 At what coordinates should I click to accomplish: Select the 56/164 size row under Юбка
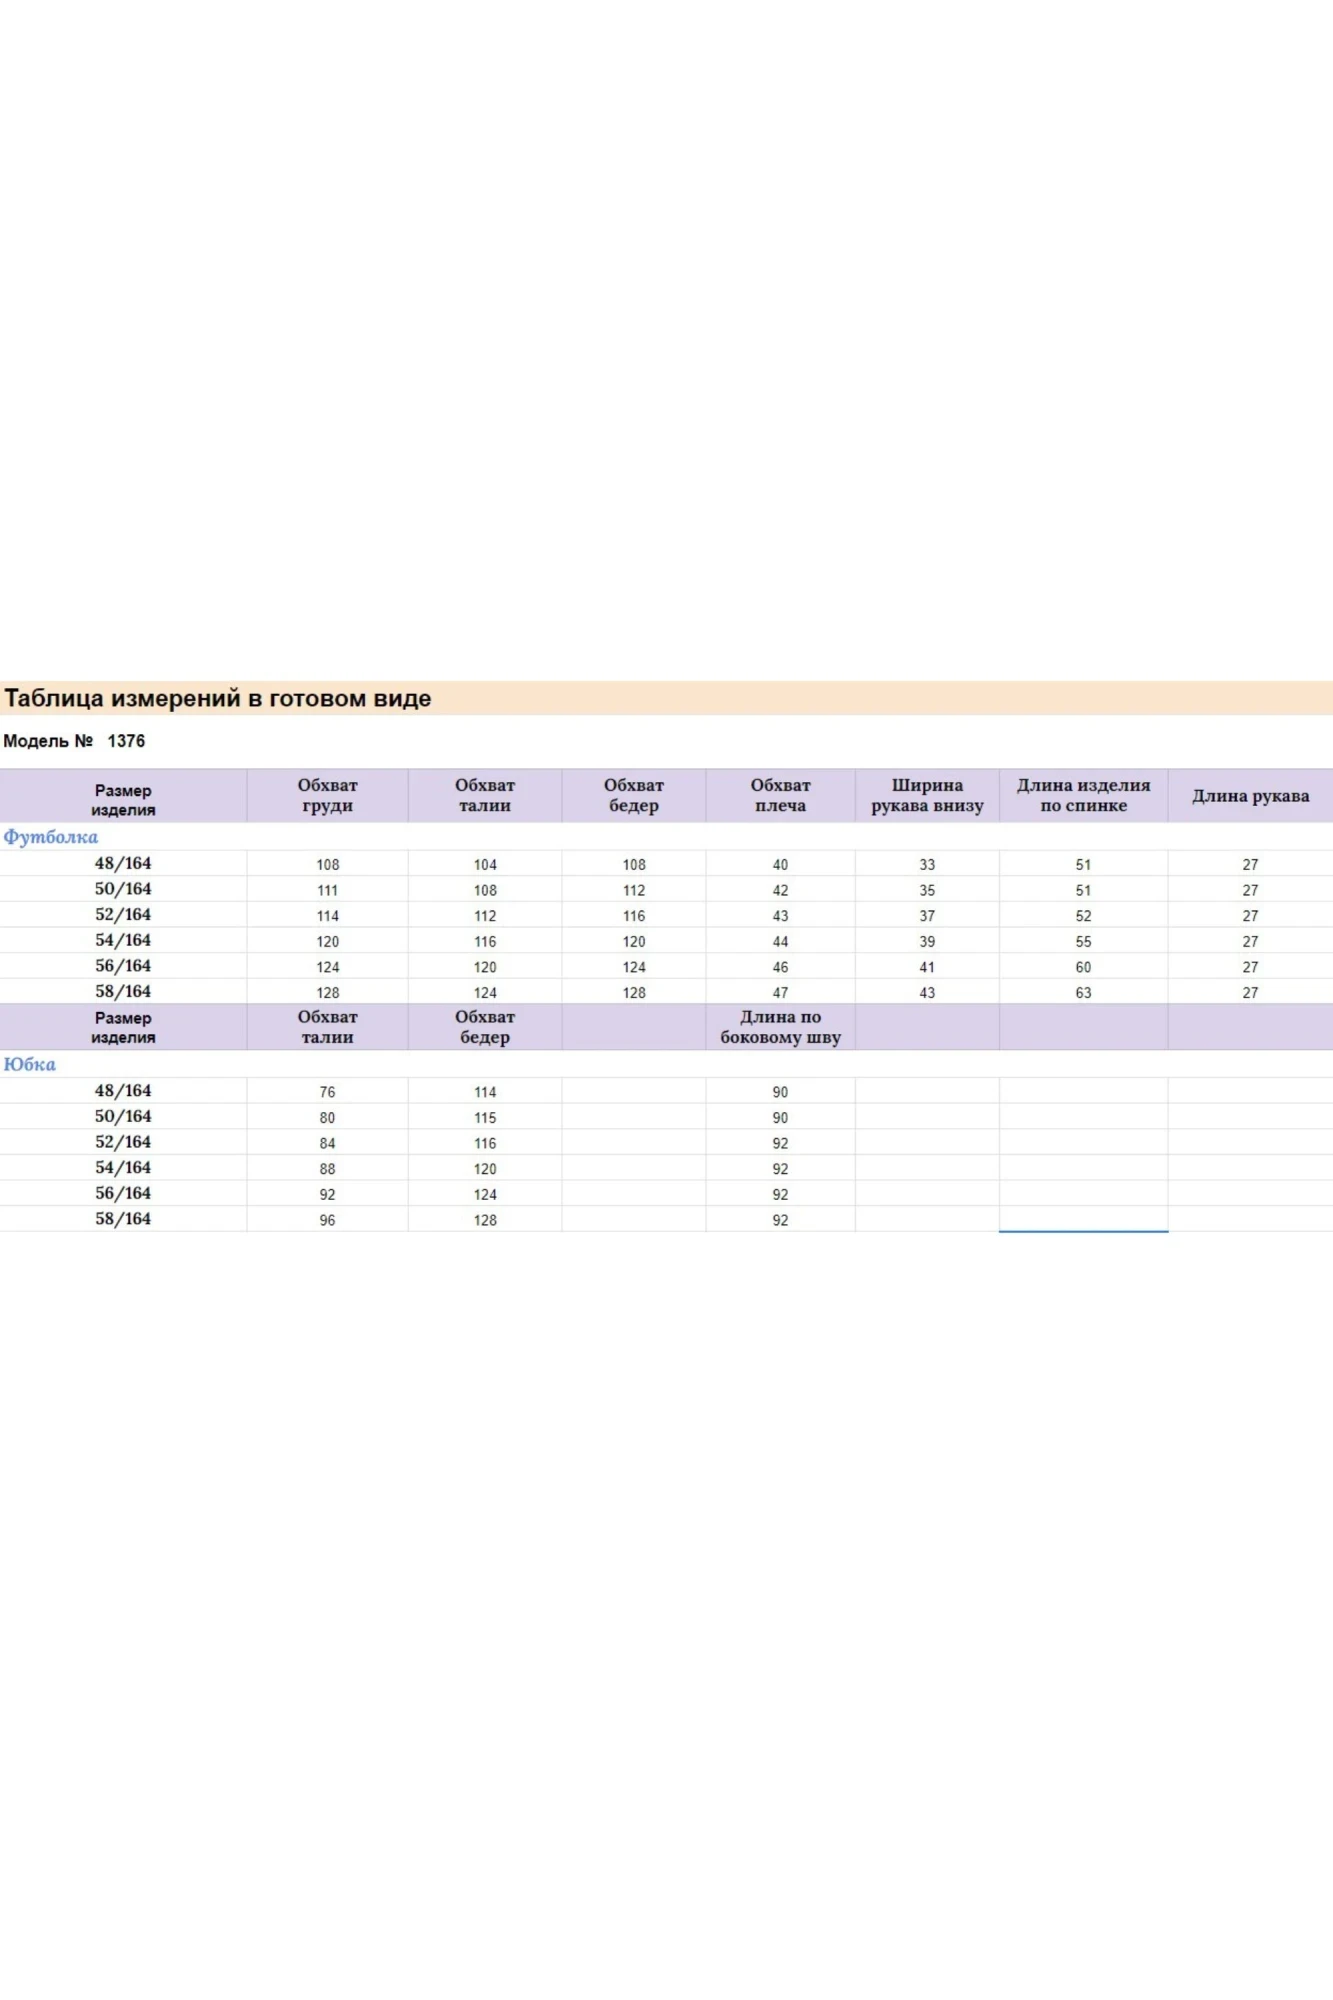(666, 1193)
